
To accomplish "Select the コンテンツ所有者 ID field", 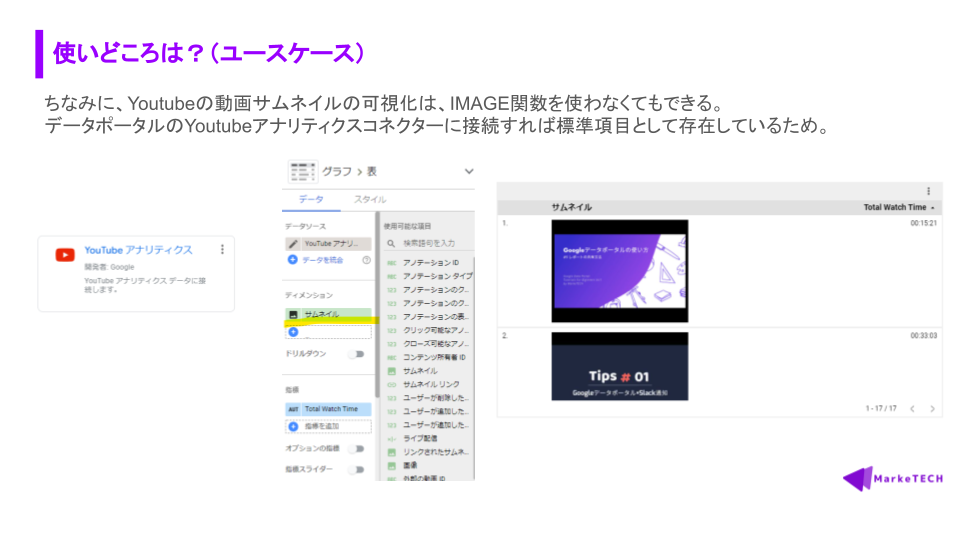I will pyautogui.click(x=434, y=357).
